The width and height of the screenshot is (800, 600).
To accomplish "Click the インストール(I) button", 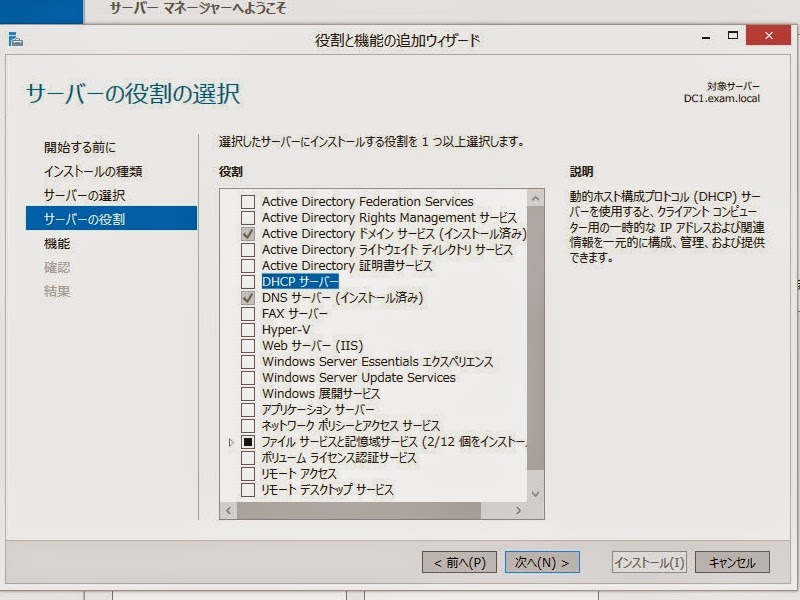I will coord(649,562).
